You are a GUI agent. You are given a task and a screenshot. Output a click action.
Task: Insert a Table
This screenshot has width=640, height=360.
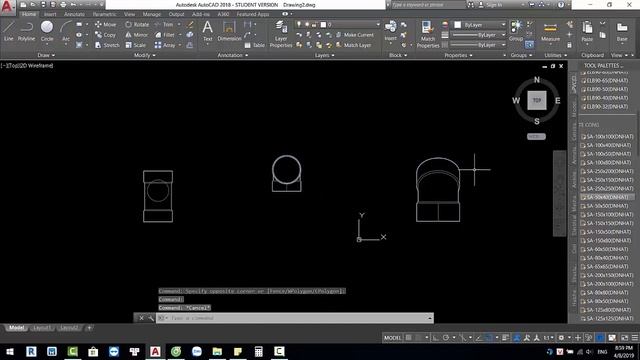click(254, 45)
